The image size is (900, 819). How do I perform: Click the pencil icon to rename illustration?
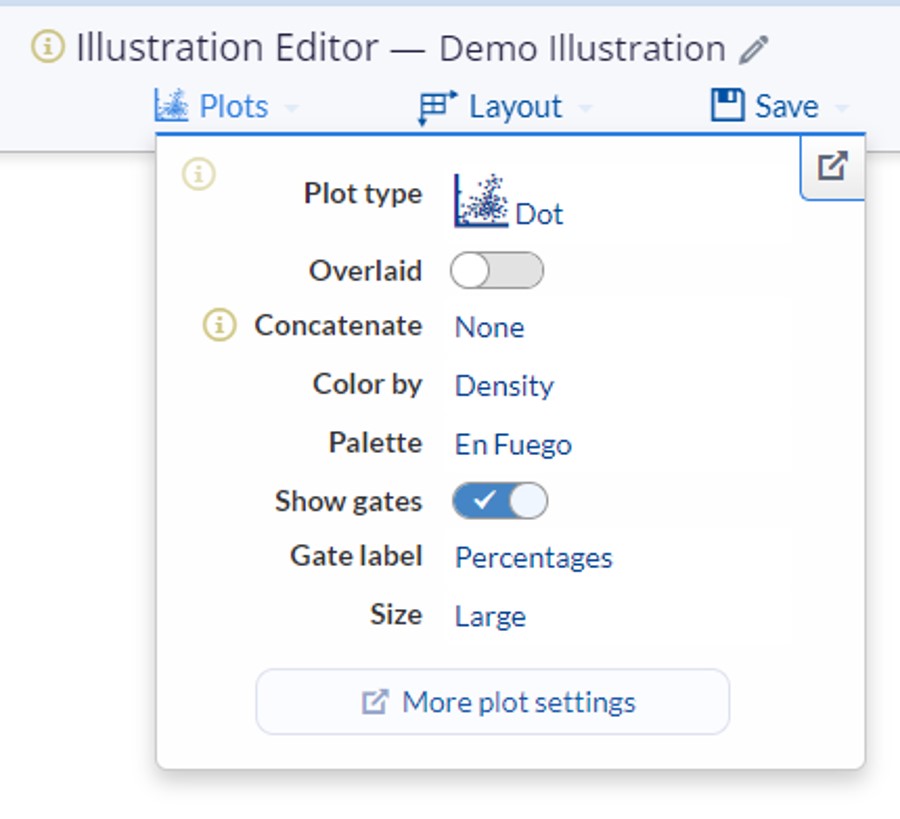[x=754, y=49]
